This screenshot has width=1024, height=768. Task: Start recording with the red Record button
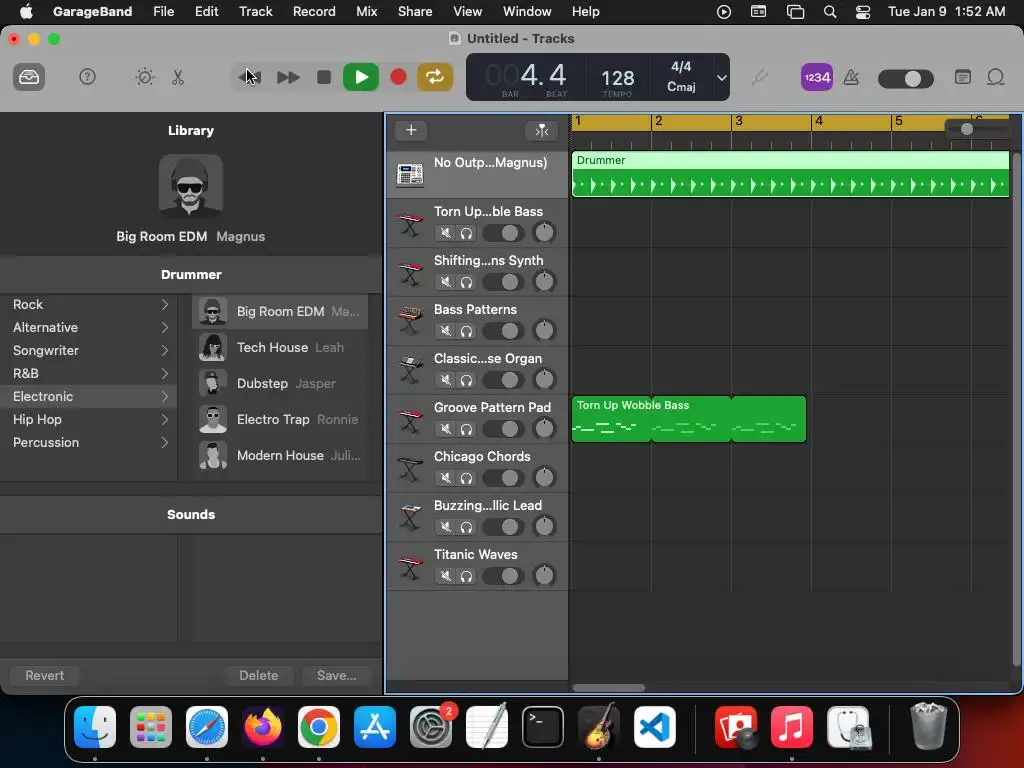398,77
